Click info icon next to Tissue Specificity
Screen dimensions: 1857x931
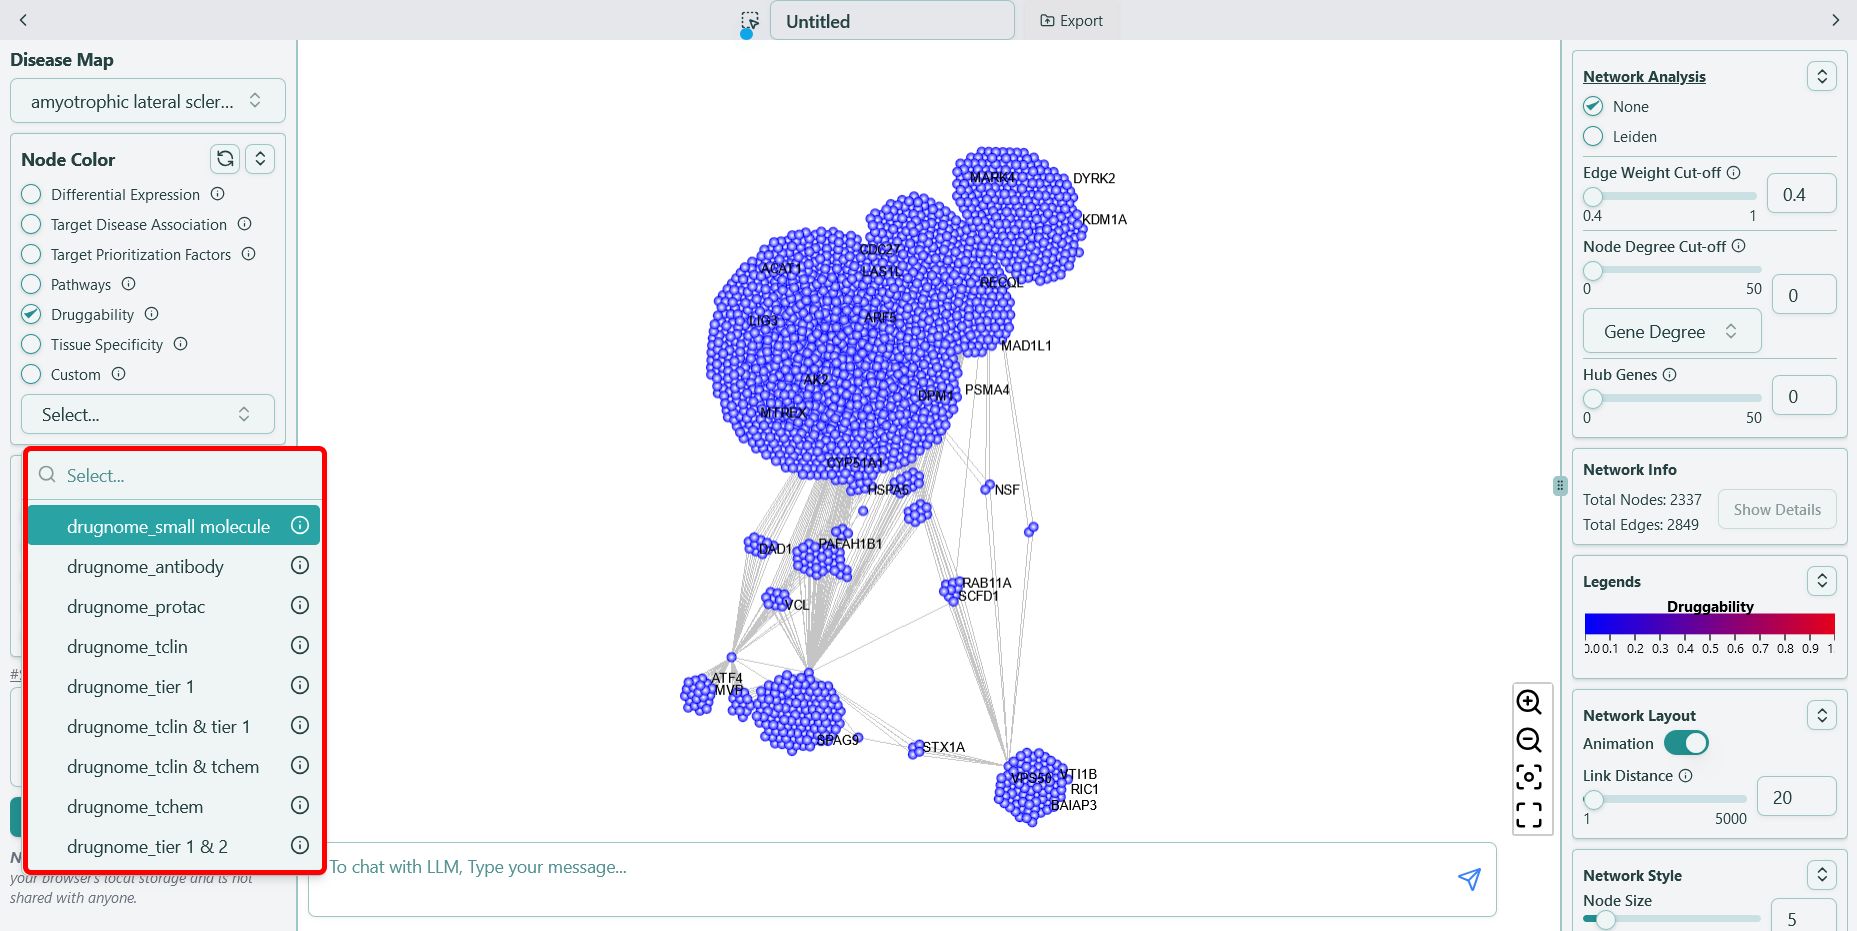click(x=181, y=344)
